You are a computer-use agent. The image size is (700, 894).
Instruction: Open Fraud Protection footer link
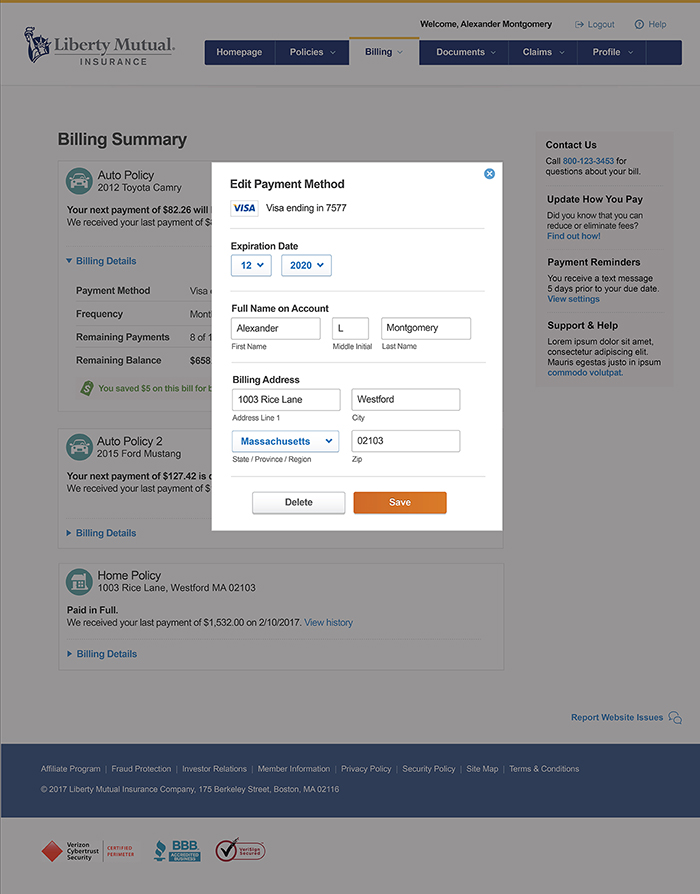point(141,769)
